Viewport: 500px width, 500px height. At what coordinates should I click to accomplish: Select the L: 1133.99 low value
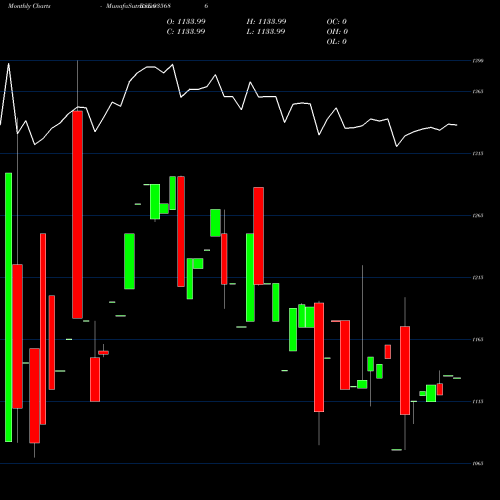pos(266,32)
